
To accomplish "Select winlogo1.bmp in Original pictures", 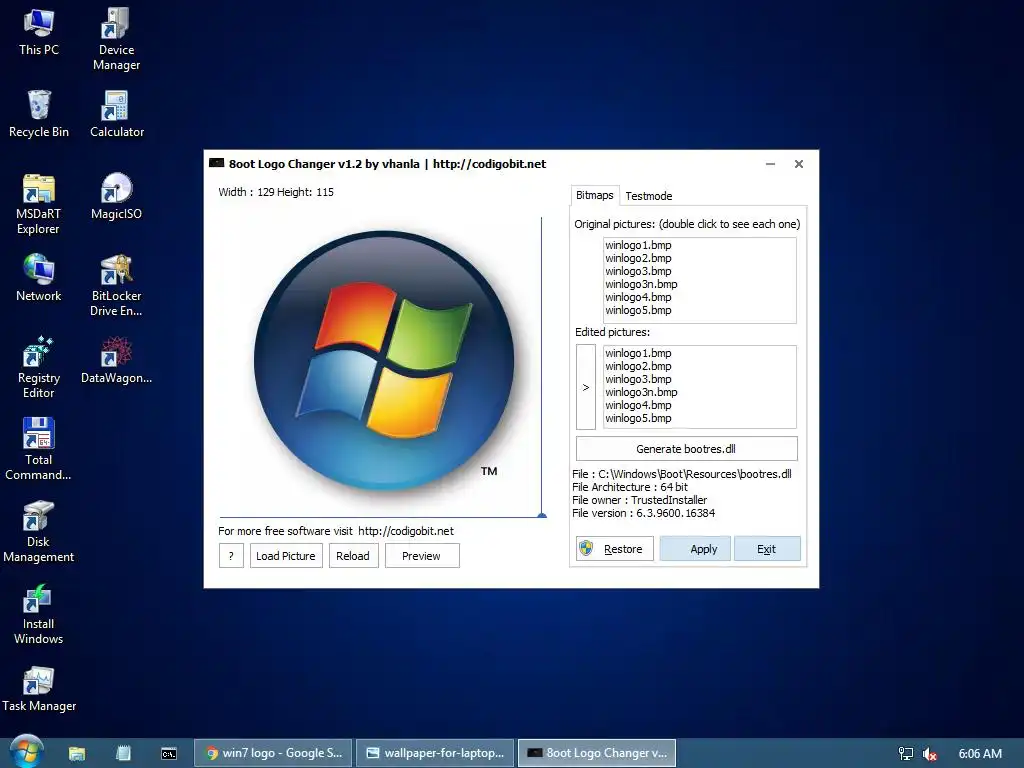I will pyautogui.click(x=638, y=245).
